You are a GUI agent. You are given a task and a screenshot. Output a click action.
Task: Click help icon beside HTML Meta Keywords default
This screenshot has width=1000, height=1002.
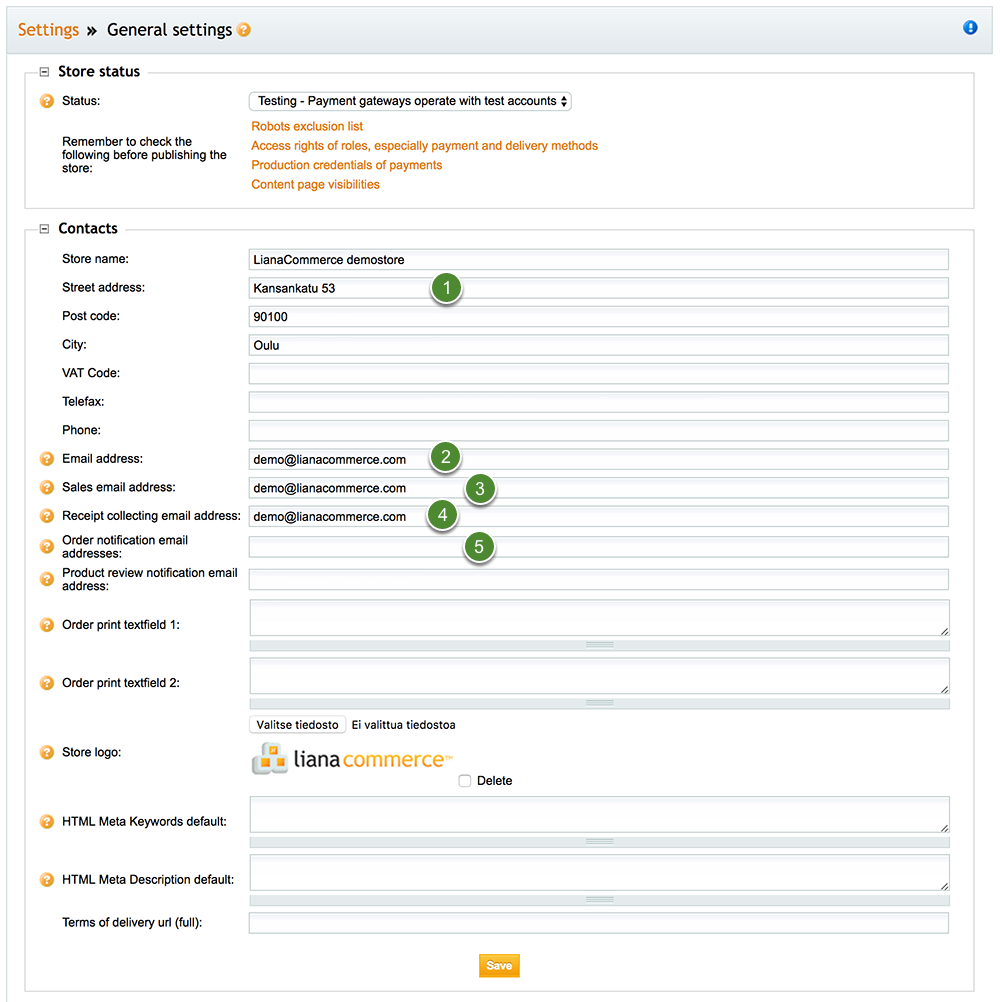(x=47, y=822)
